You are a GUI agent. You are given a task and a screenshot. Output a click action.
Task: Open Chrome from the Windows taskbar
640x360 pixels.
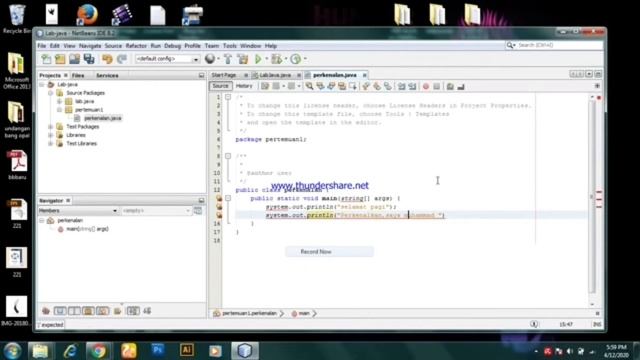tap(98, 351)
